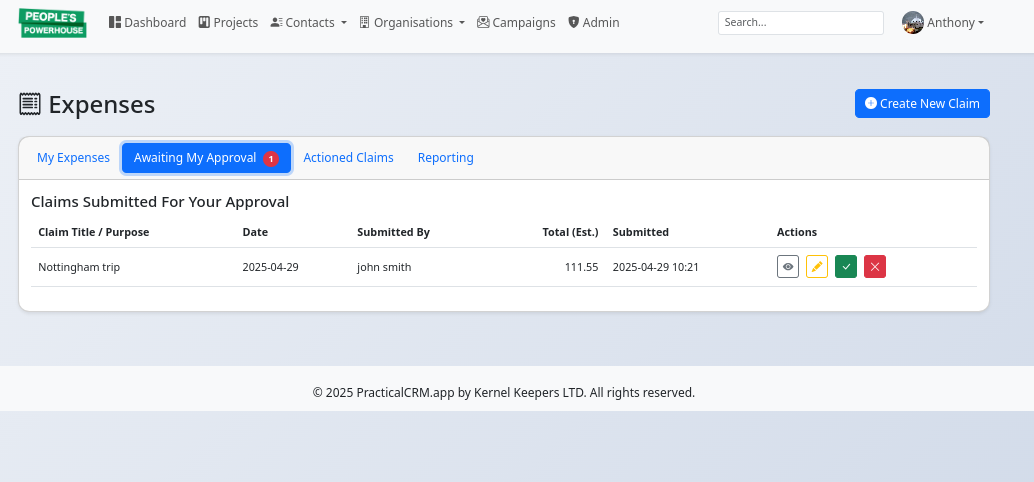
Task: Click the red pending-count badge
Action: [271, 159]
